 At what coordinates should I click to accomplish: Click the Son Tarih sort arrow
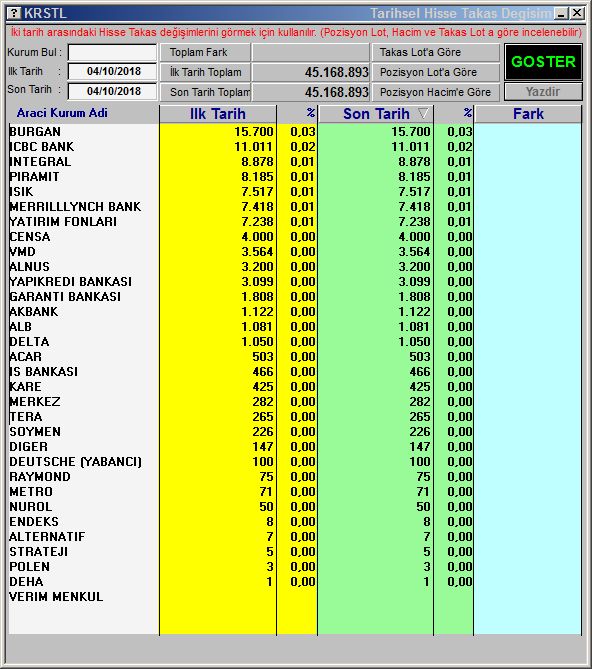[x=423, y=113]
